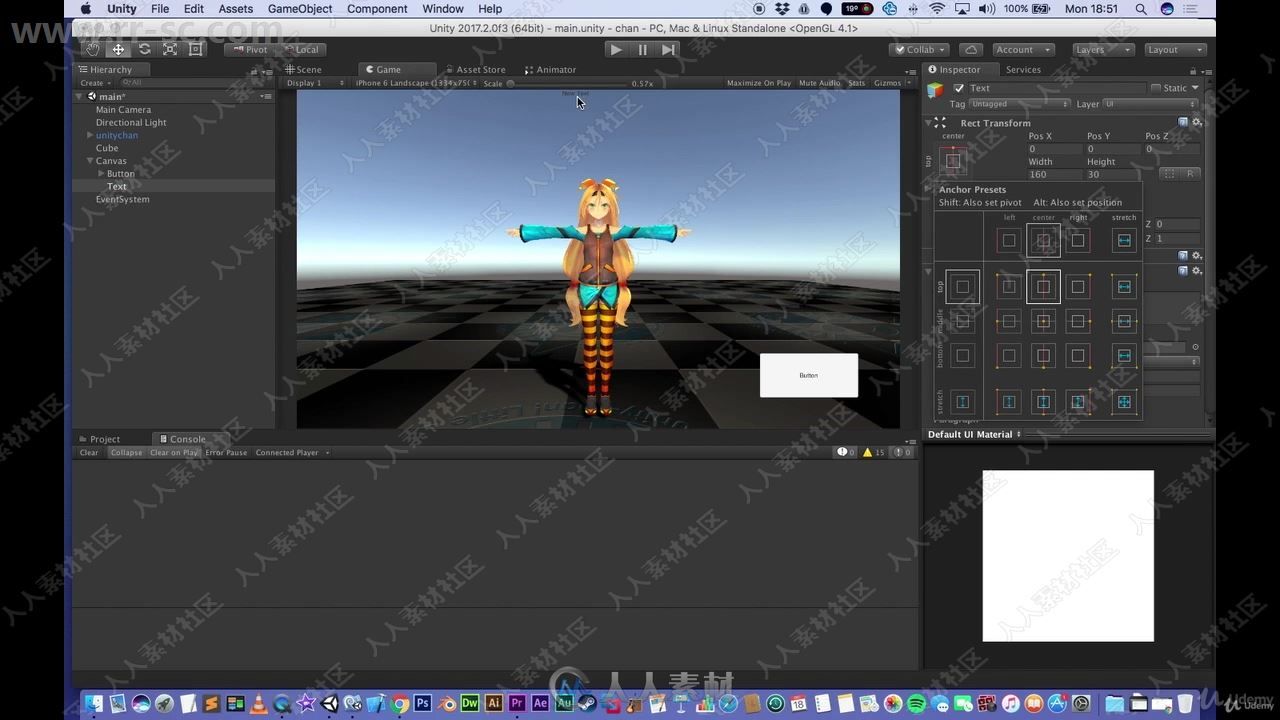The width and height of the screenshot is (1280, 720).
Task: Open Rect Transform help reference
Action: pos(1183,122)
